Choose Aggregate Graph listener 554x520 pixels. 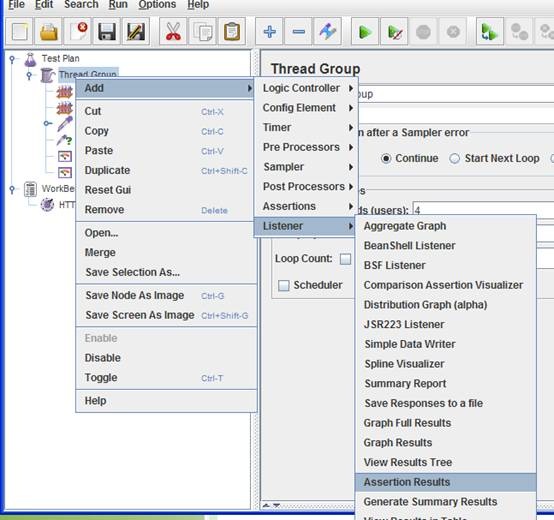(446, 226)
